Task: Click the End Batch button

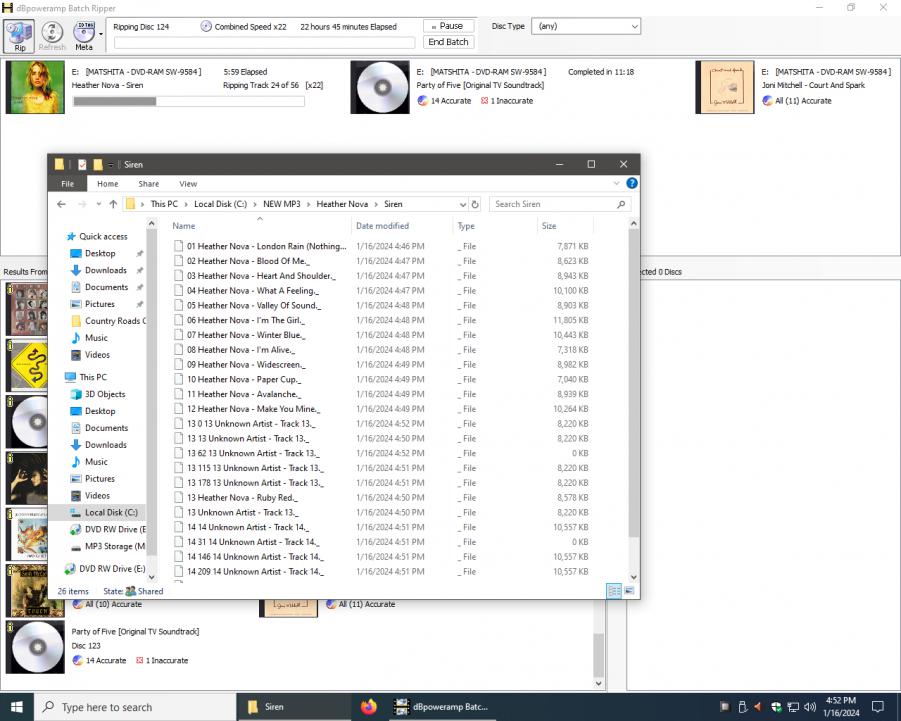Action: coord(448,42)
